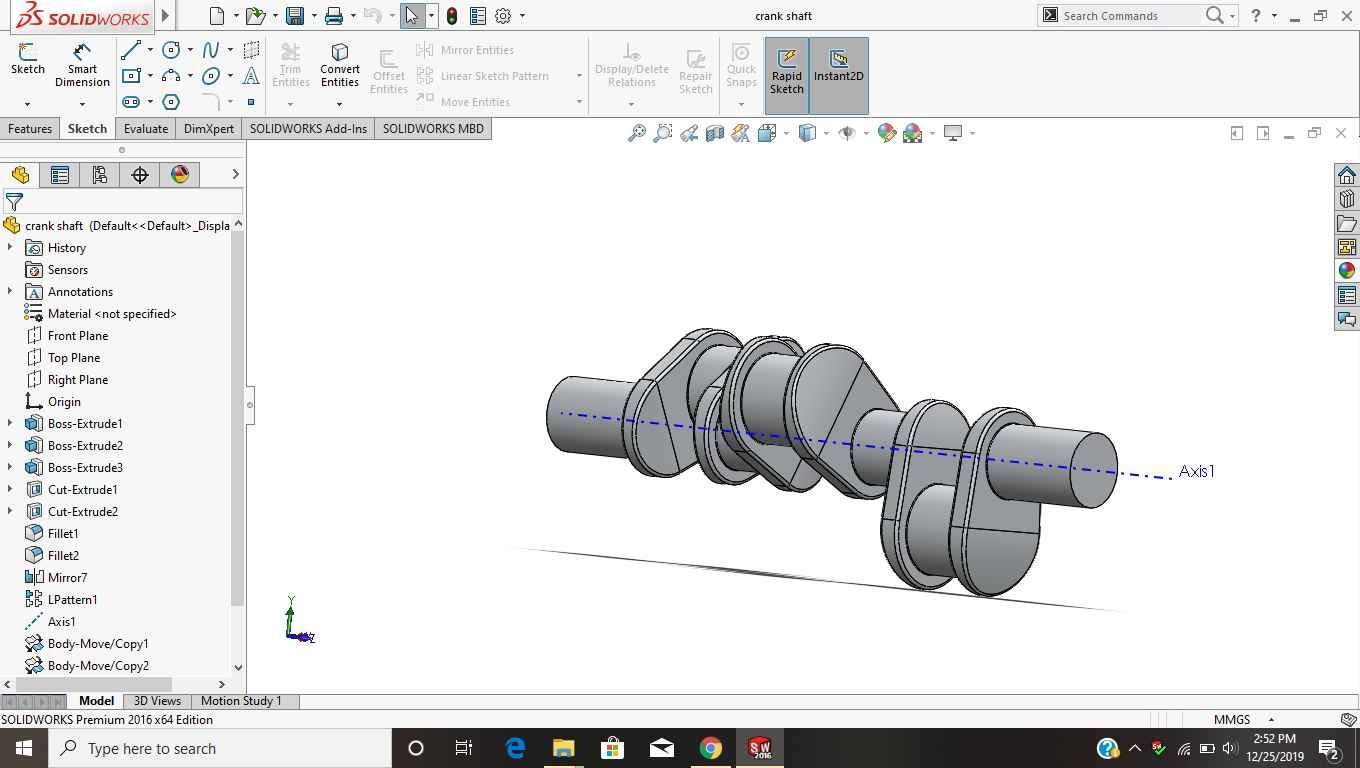Open Google Chrome from the taskbar

[710, 748]
